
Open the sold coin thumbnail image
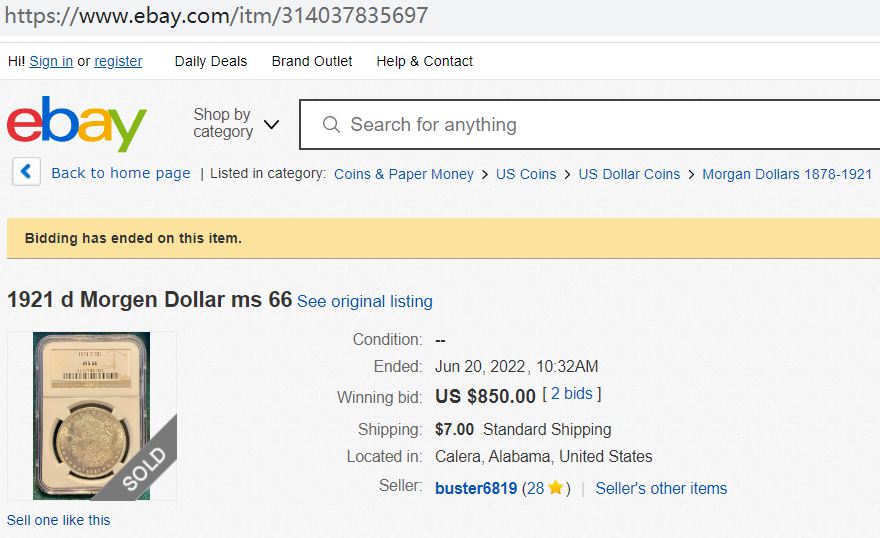point(91,415)
